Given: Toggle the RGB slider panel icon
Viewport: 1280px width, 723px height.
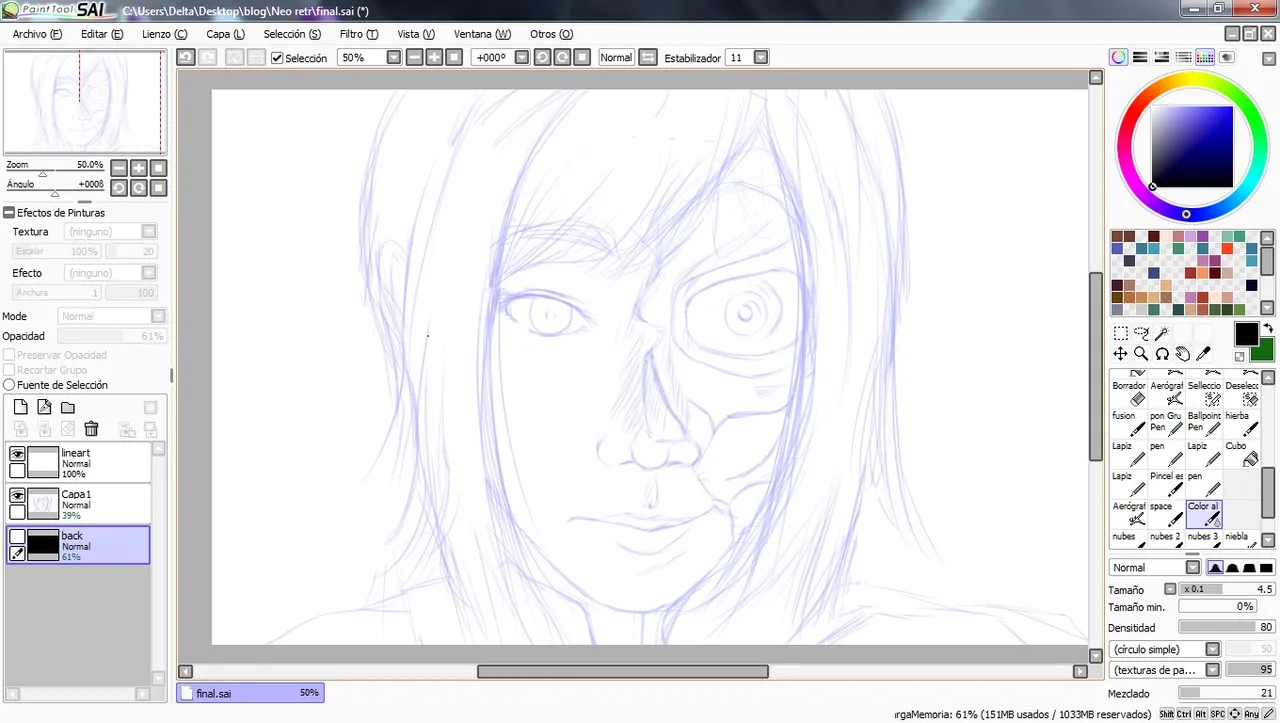Looking at the screenshot, I should click(x=1139, y=58).
